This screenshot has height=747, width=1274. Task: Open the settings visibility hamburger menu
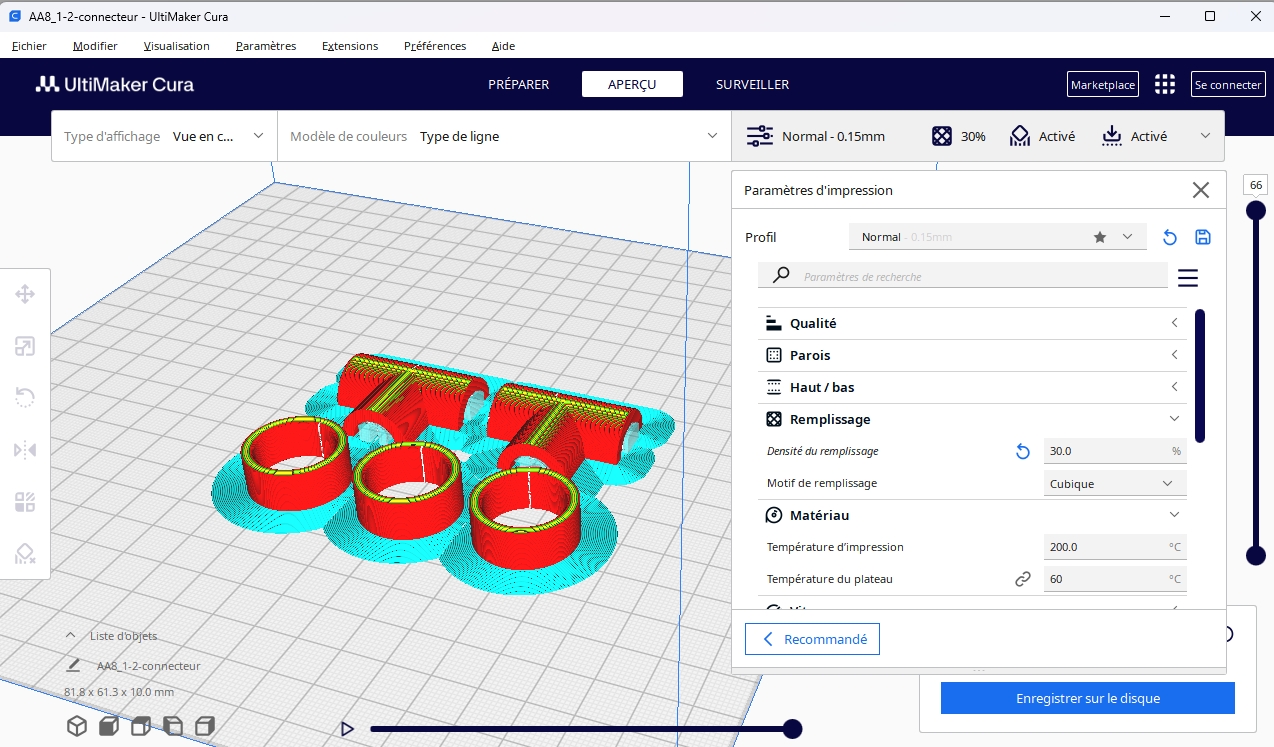tap(1187, 278)
